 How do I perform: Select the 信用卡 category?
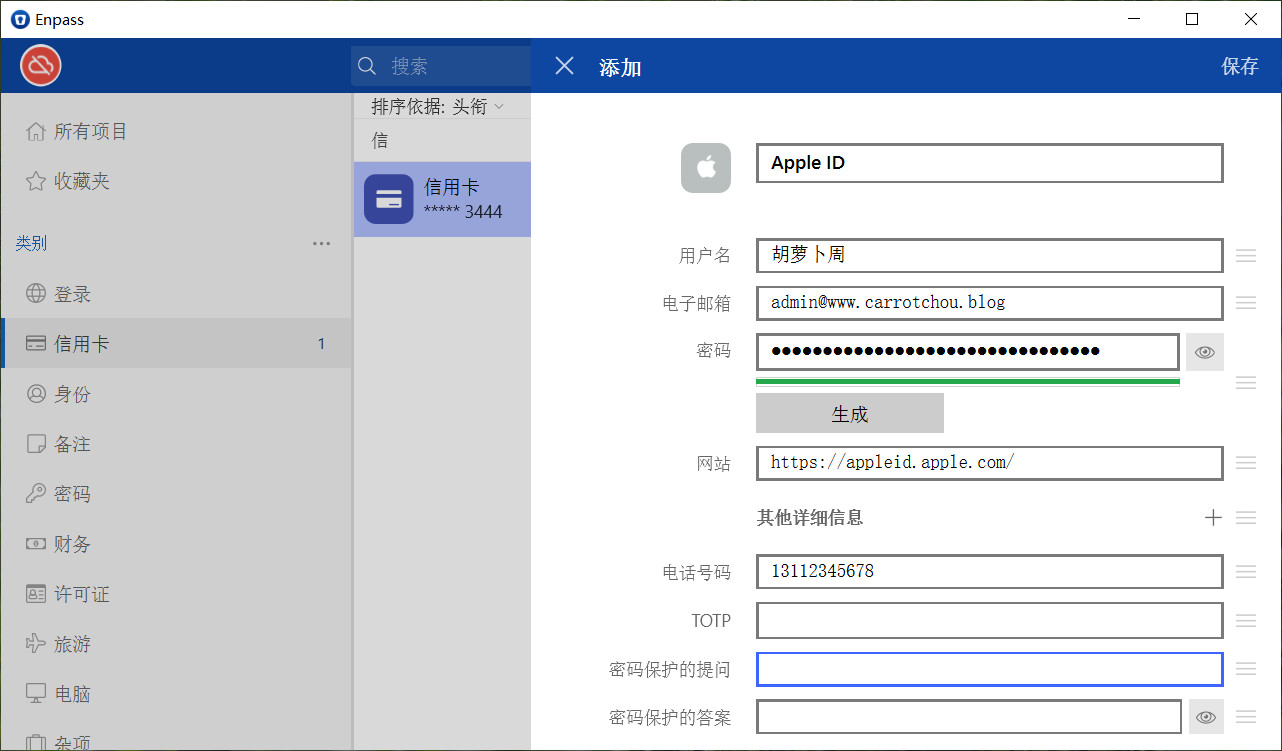(x=176, y=344)
